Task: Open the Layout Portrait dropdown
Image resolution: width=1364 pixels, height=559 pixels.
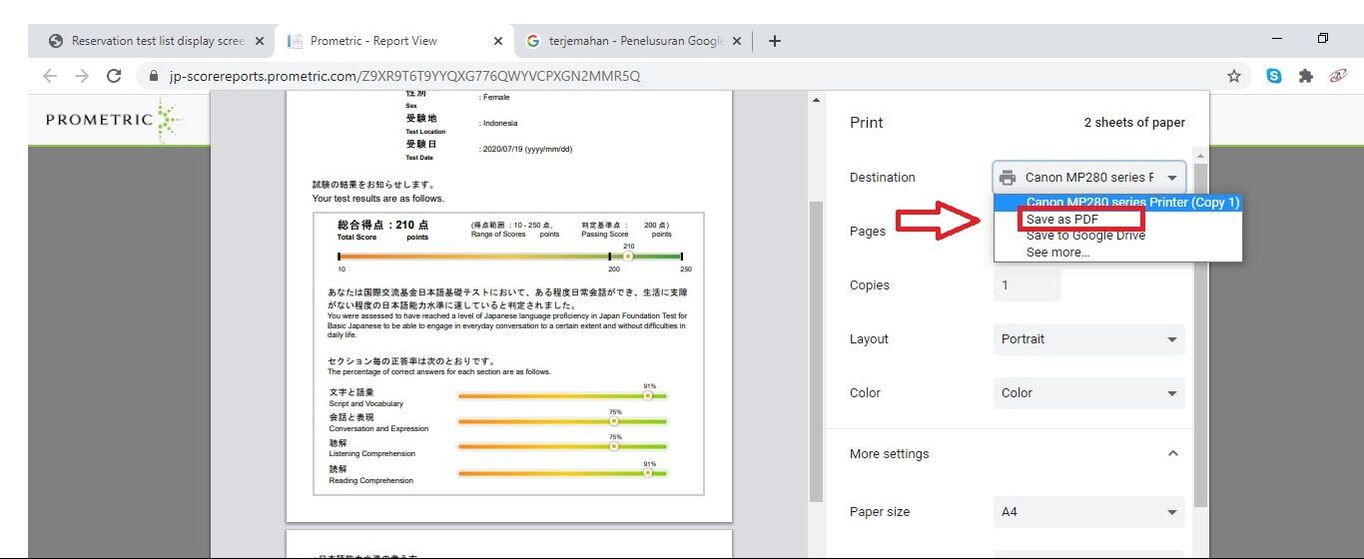Action: pyautogui.click(x=1089, y=339)
